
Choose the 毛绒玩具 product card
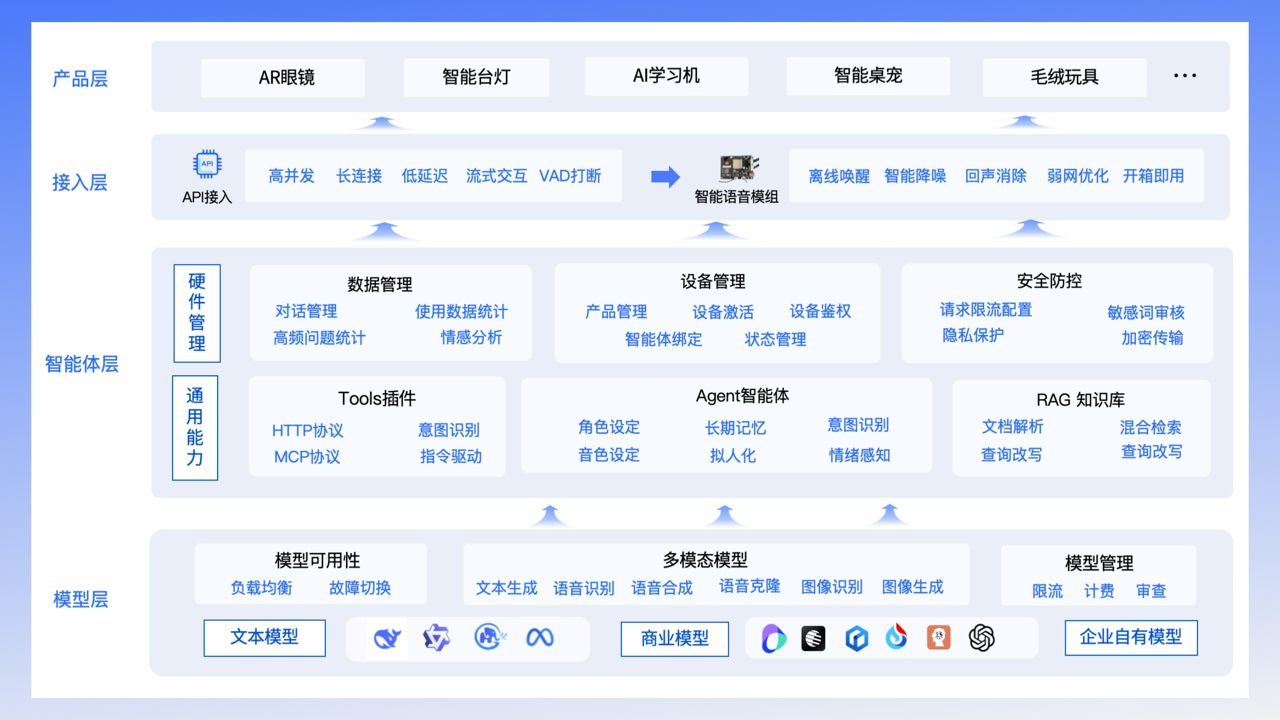[x=1065, y=77]
